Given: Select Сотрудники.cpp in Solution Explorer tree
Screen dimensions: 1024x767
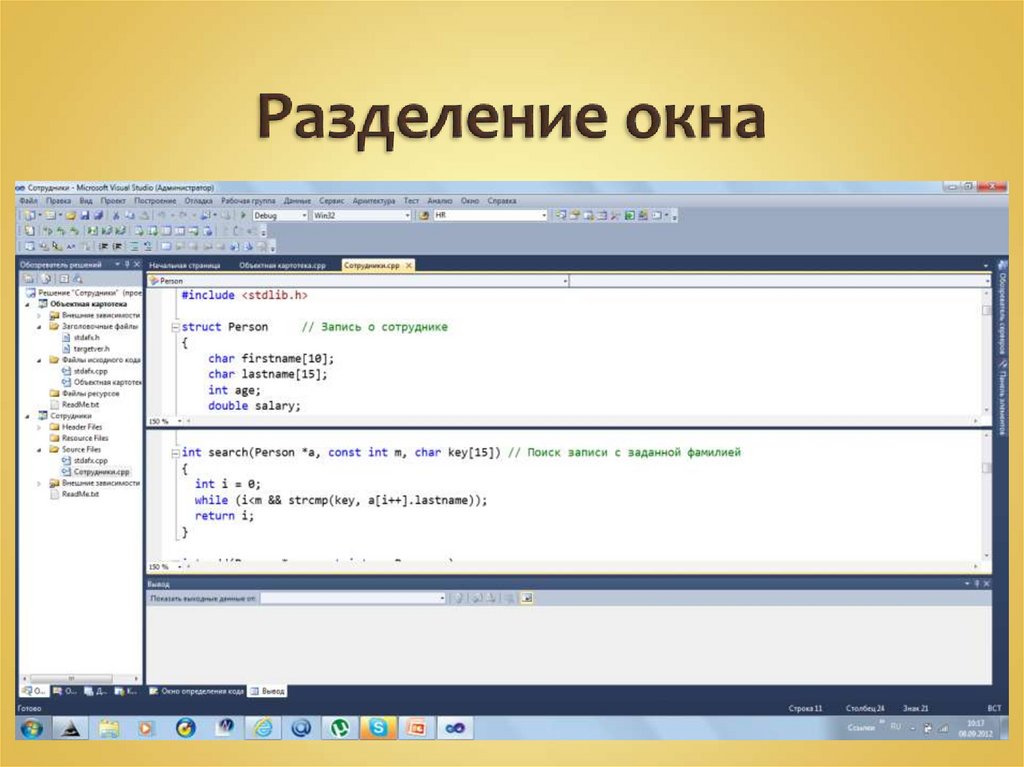Looking at the screenshot, I should [101, 471].
